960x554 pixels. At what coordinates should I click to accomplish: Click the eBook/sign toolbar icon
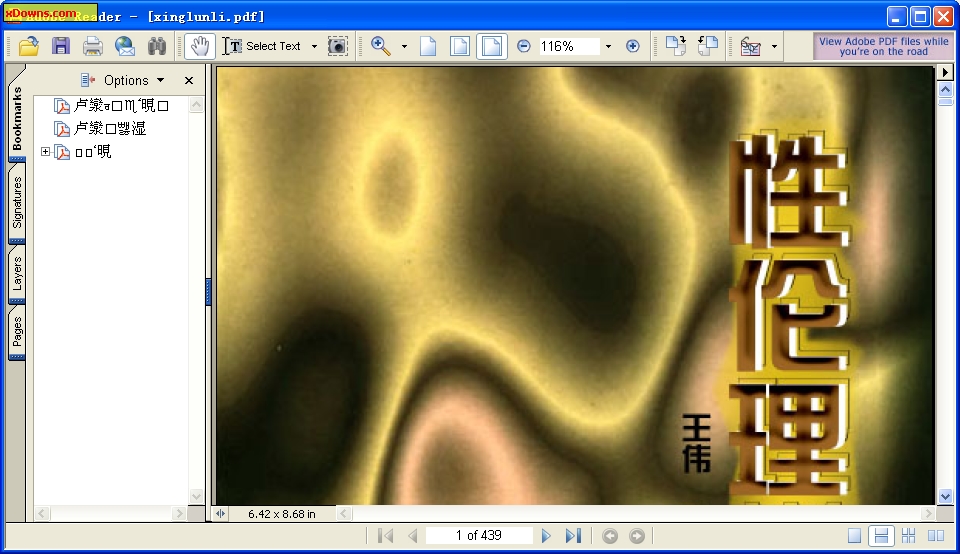[x=751, y=46]
